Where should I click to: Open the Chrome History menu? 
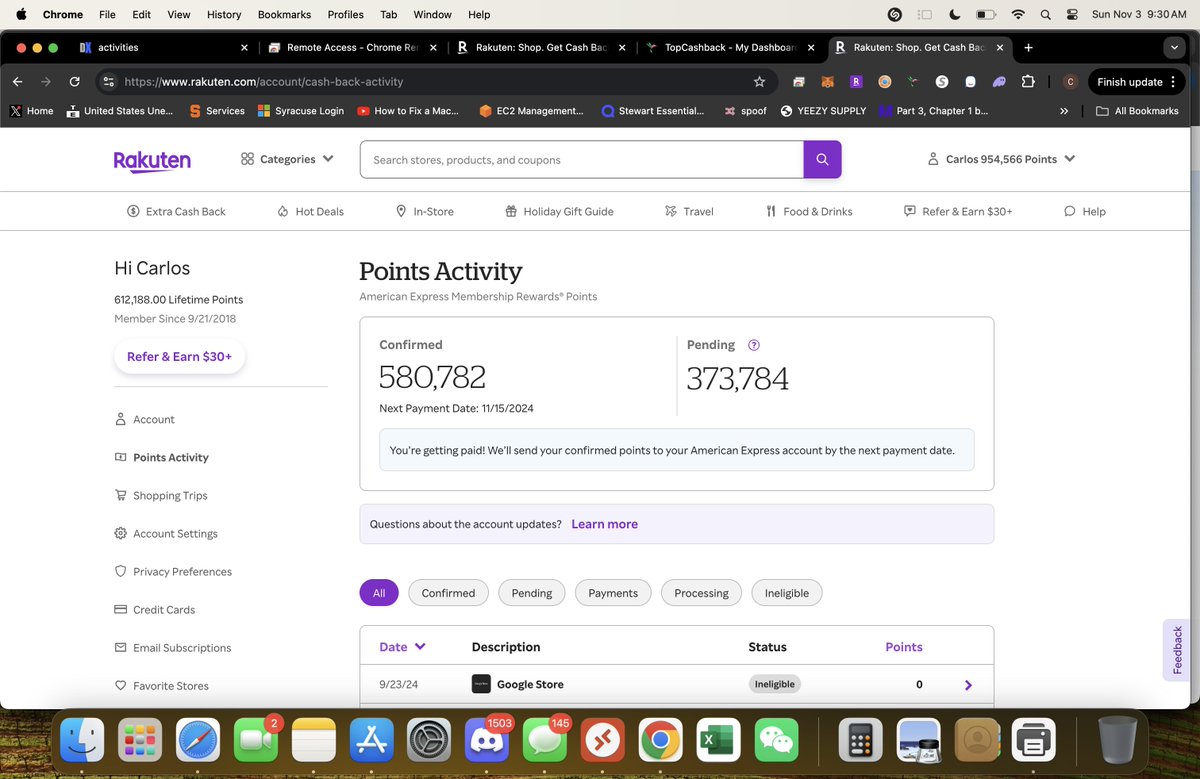(224, 15)
